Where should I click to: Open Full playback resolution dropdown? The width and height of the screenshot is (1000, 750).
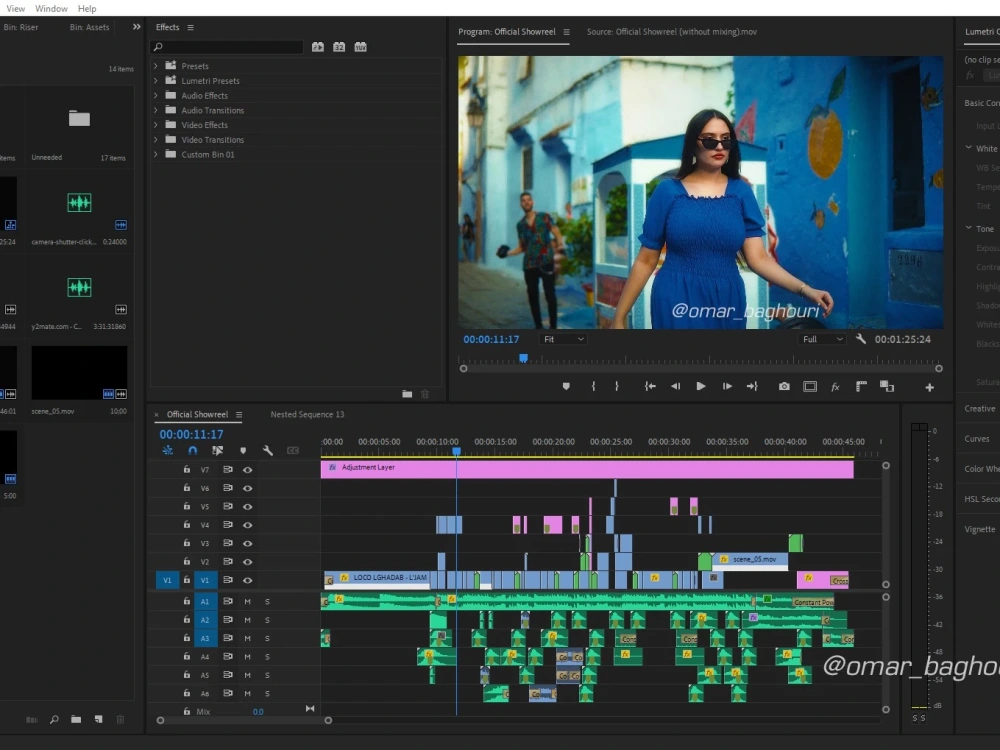point(822,339)
